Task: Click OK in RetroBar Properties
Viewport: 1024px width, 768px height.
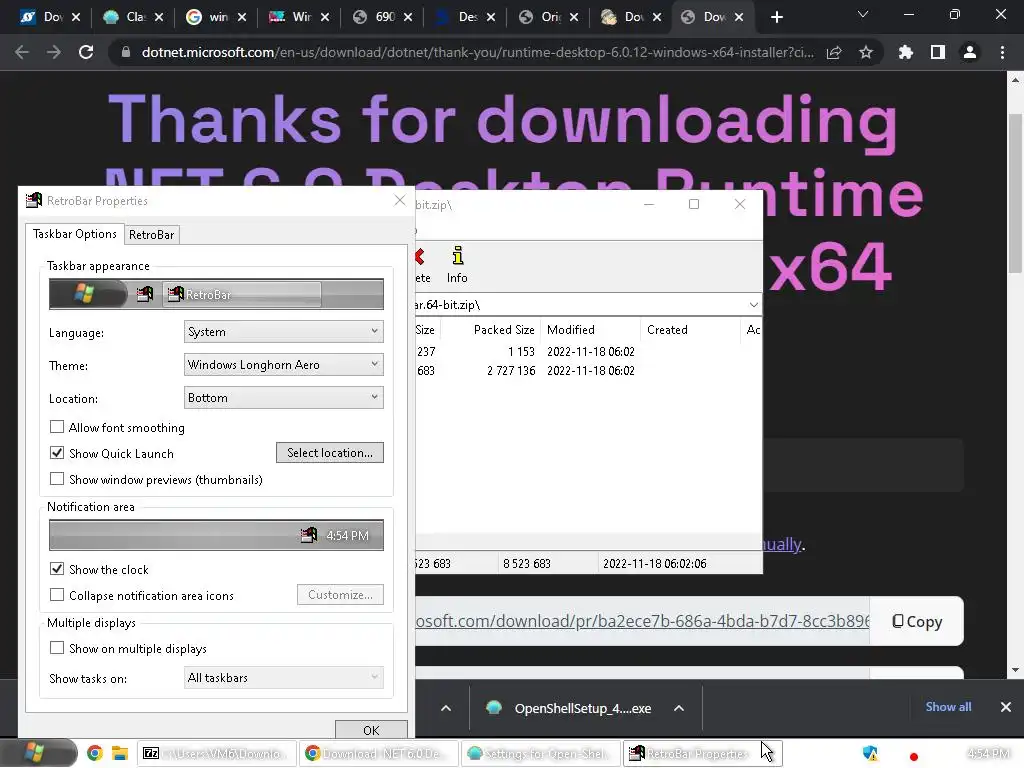Action: point(371,729)
